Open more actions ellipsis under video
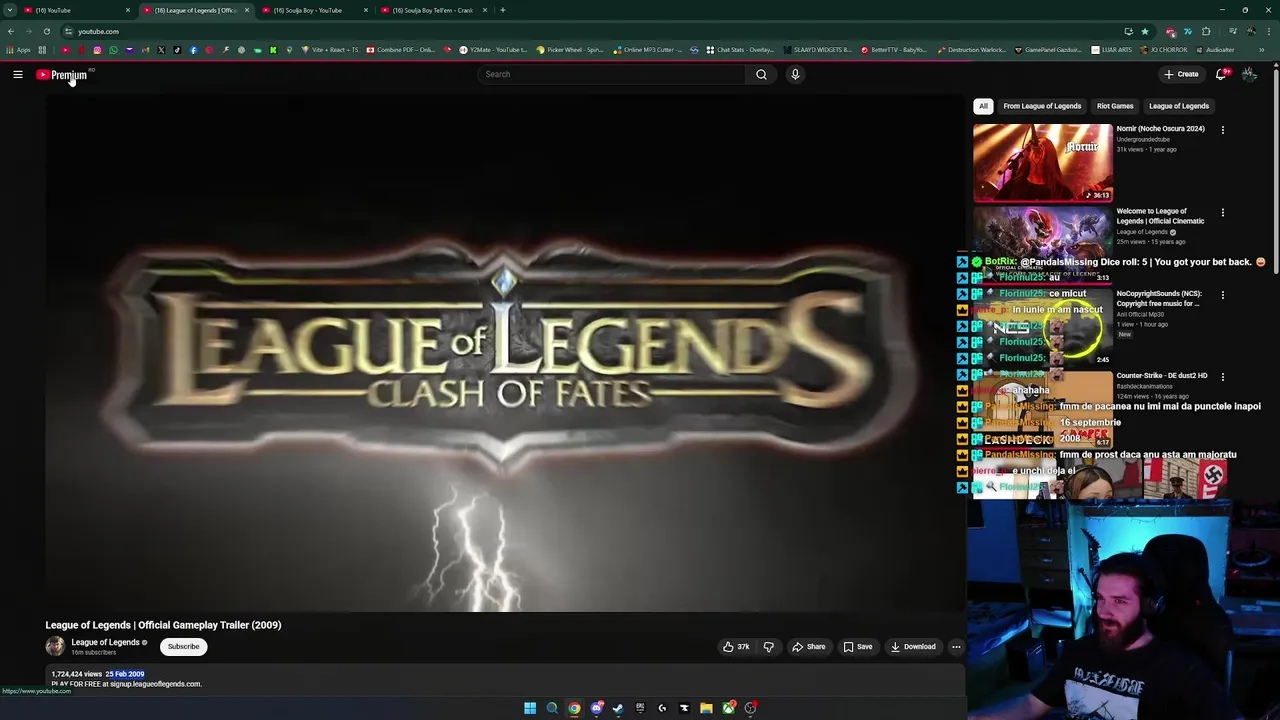The height and width of the screenshot is (720, 1280). click(956, 647)
